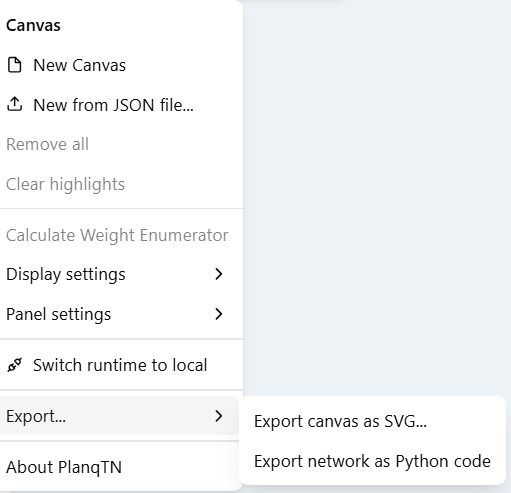The height and width of the screenshot is (493, 511).
Task: Choose "Export canvas as SVG..."
Action: click(340, 421)
